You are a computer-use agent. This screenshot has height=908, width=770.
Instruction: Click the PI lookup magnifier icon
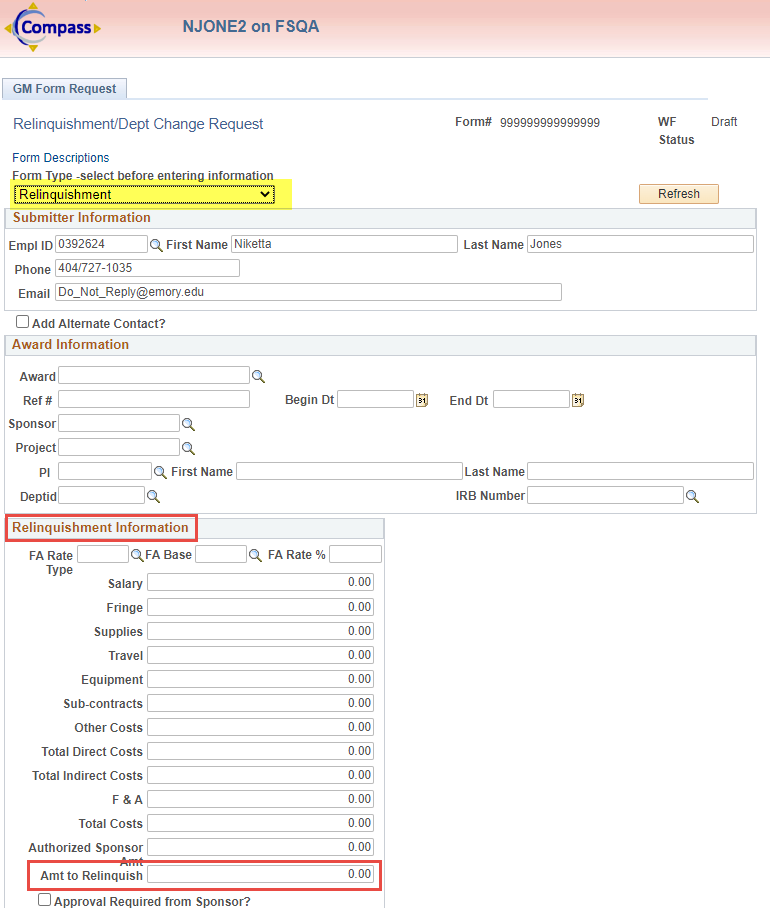pyautogui.click(x=160, y=472)
